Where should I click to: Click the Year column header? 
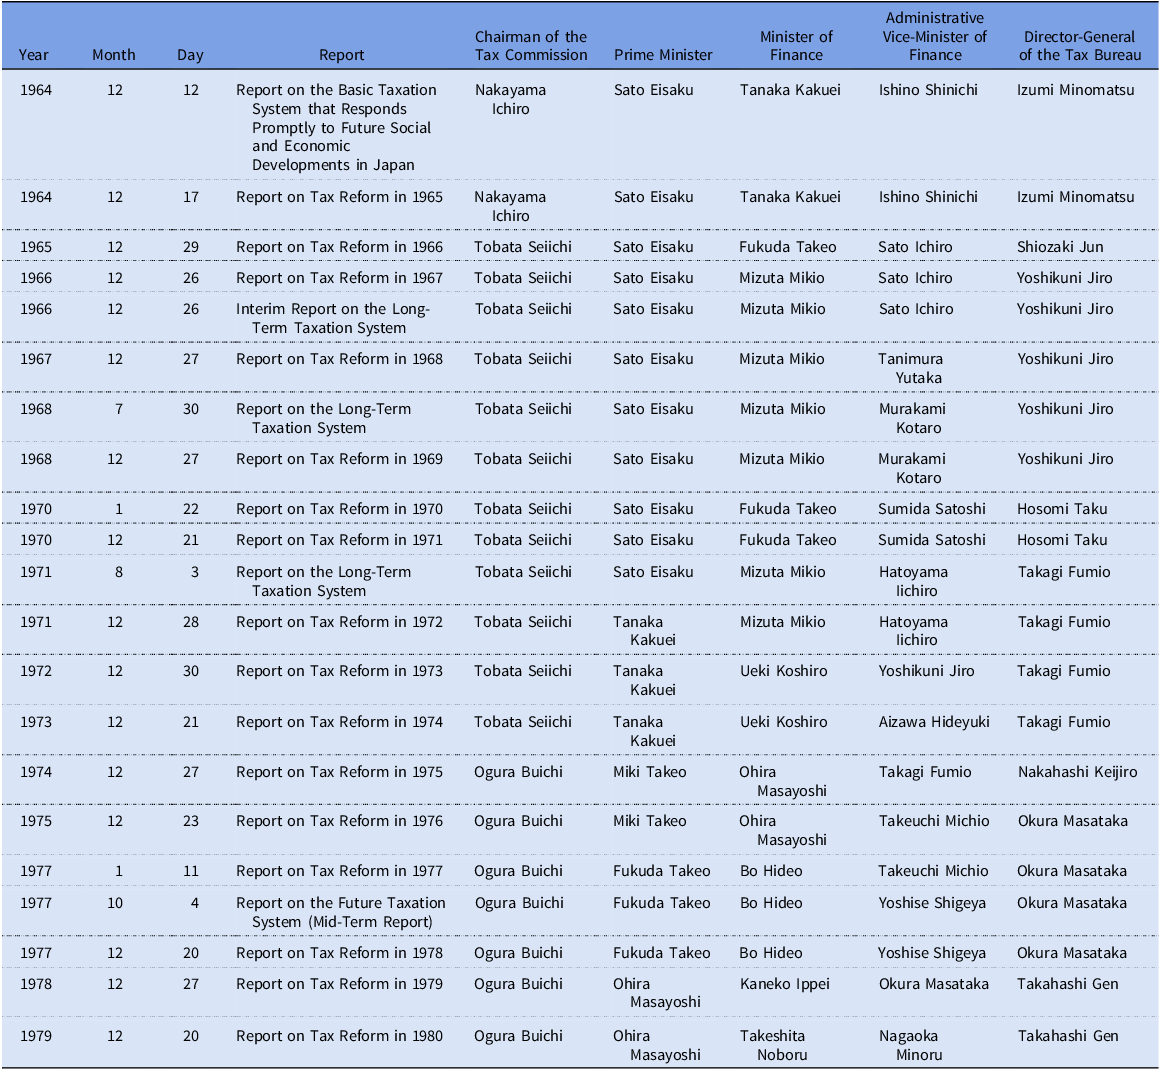coord(34,55)
